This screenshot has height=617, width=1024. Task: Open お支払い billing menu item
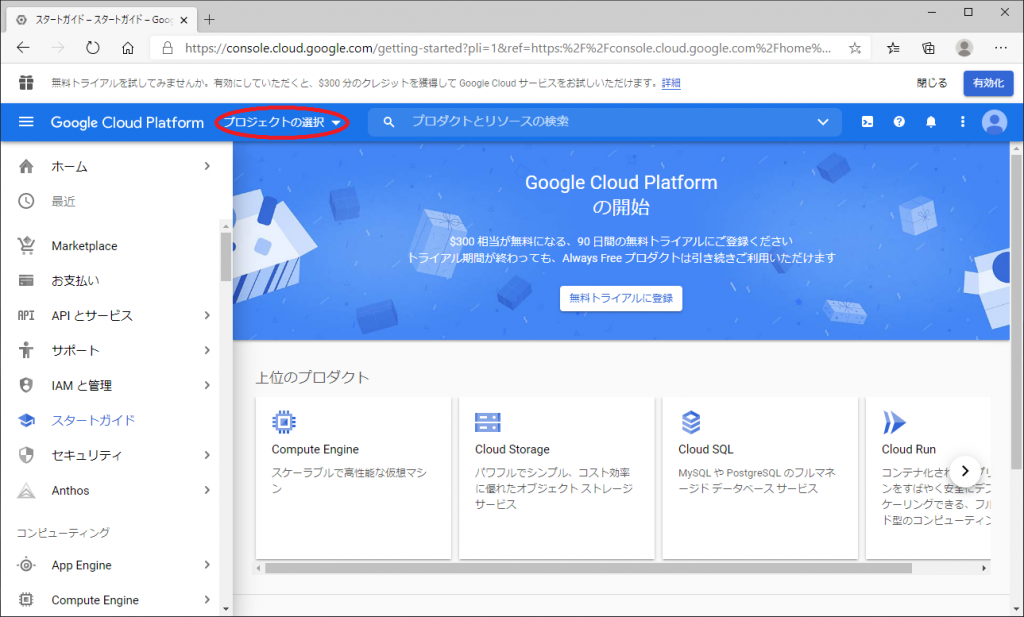click(x=75, y=281)
